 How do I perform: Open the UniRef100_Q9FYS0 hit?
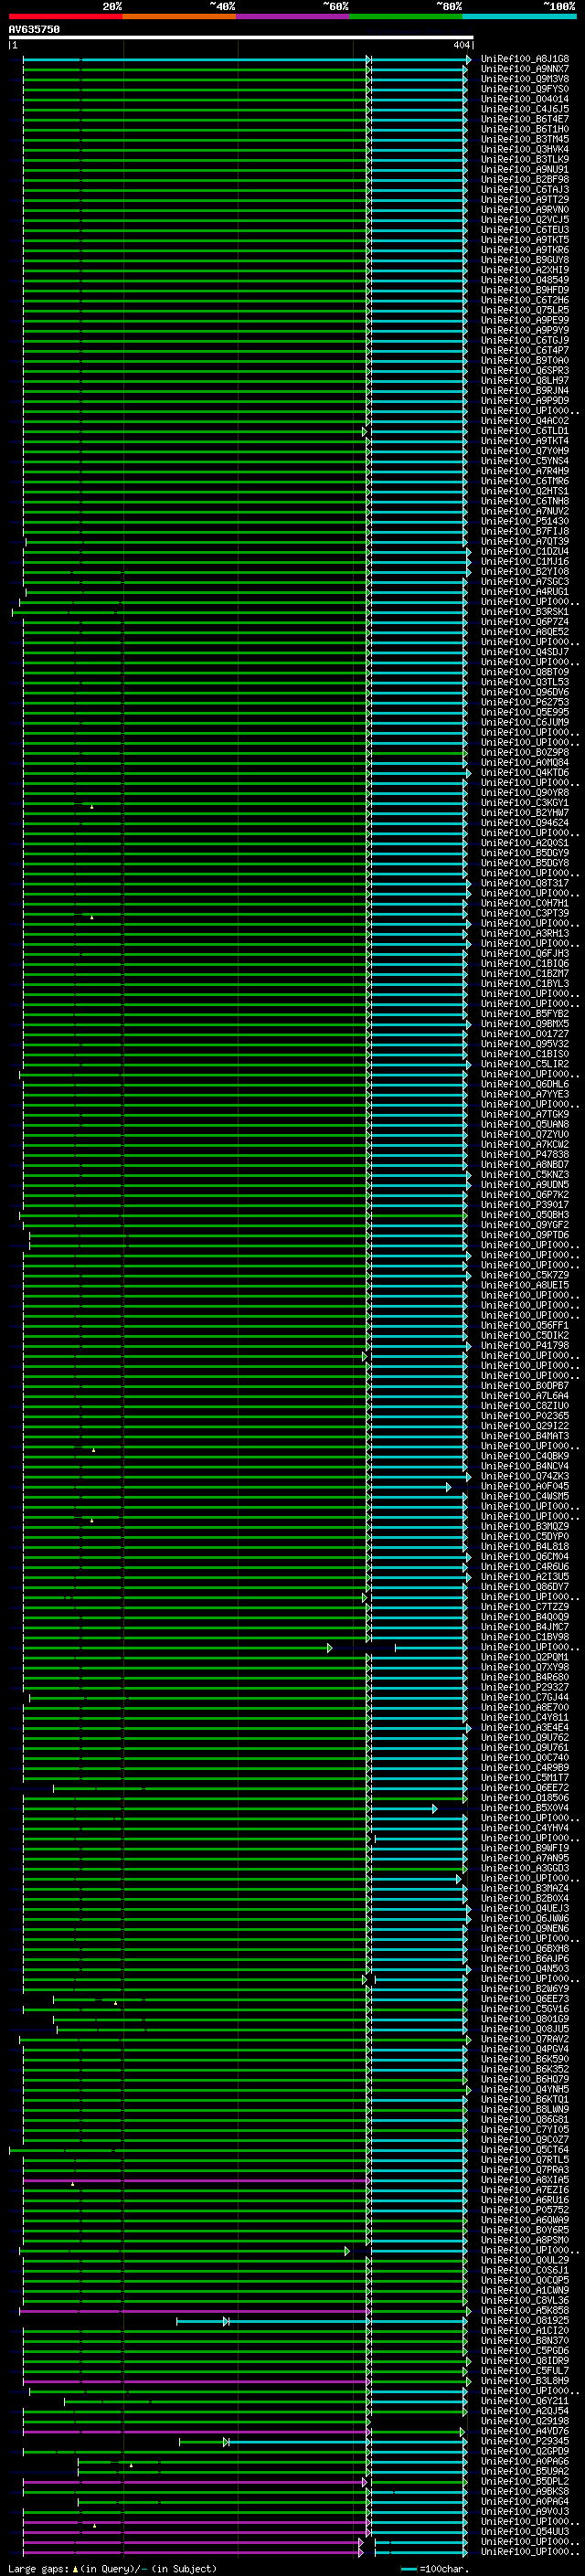pyautogui.click(x=525, y=89)
